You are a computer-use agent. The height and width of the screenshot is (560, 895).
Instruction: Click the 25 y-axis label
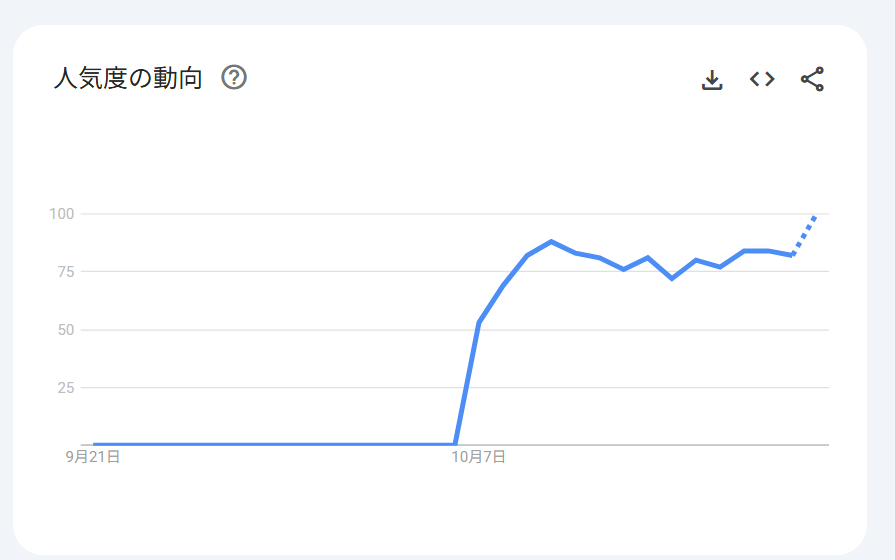[x=66, y=387]
